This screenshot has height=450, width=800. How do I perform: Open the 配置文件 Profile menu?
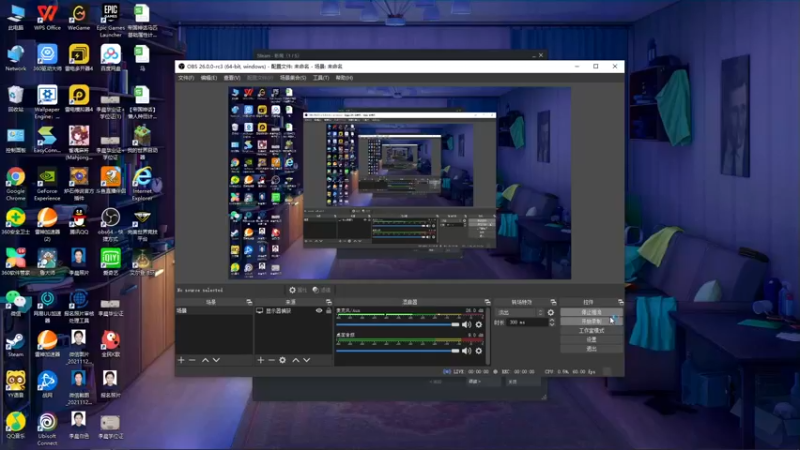pos(260,78)
